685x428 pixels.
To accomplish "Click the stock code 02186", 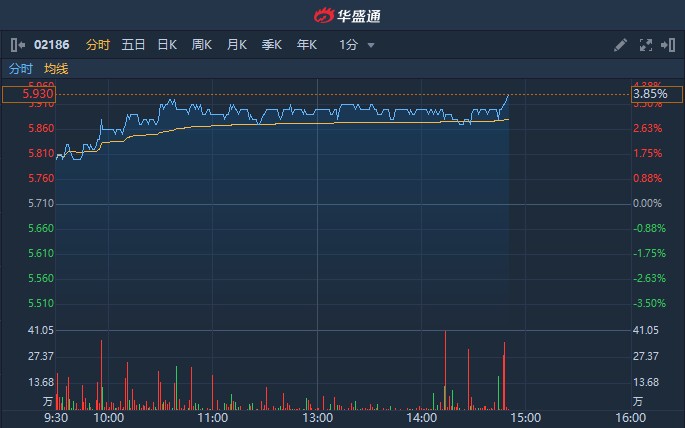I will point(52,45).
